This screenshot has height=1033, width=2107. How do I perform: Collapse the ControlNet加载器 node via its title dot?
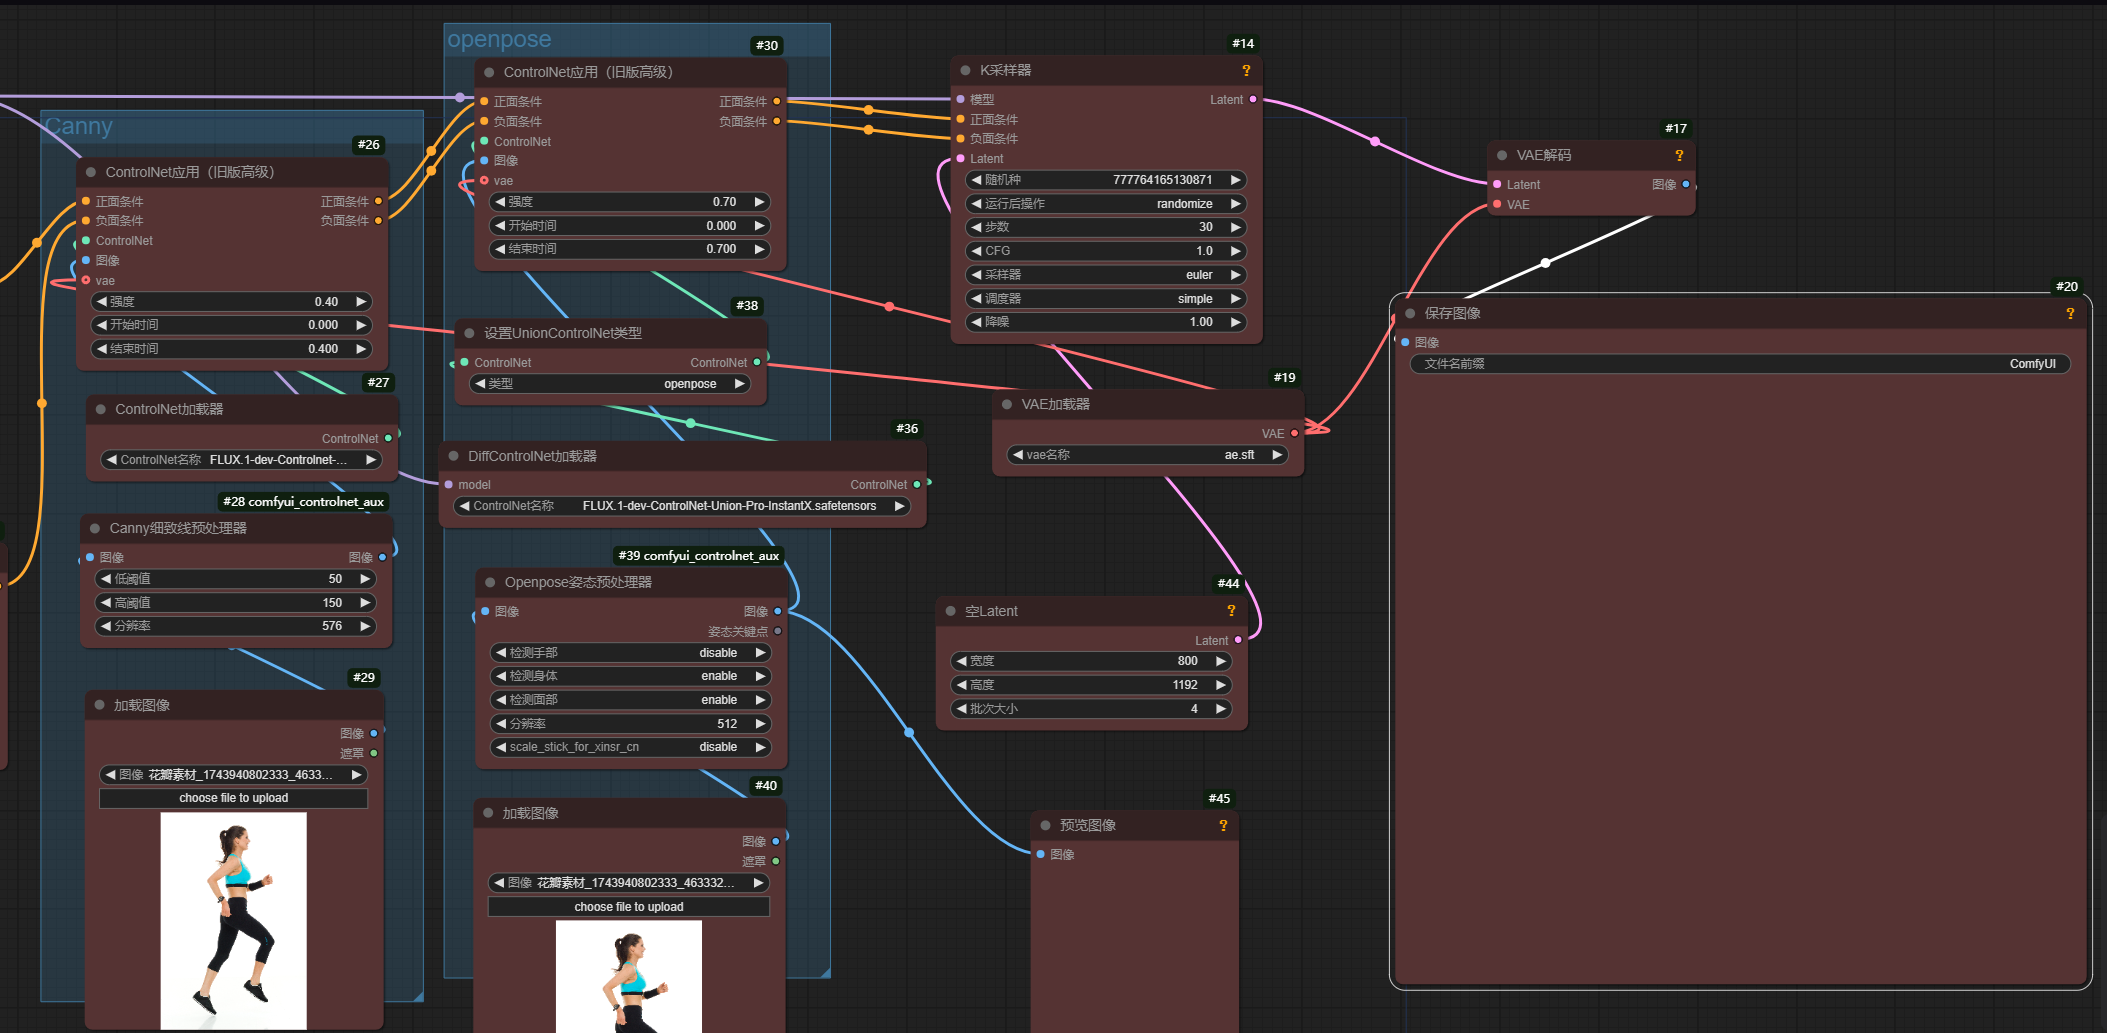98,409
